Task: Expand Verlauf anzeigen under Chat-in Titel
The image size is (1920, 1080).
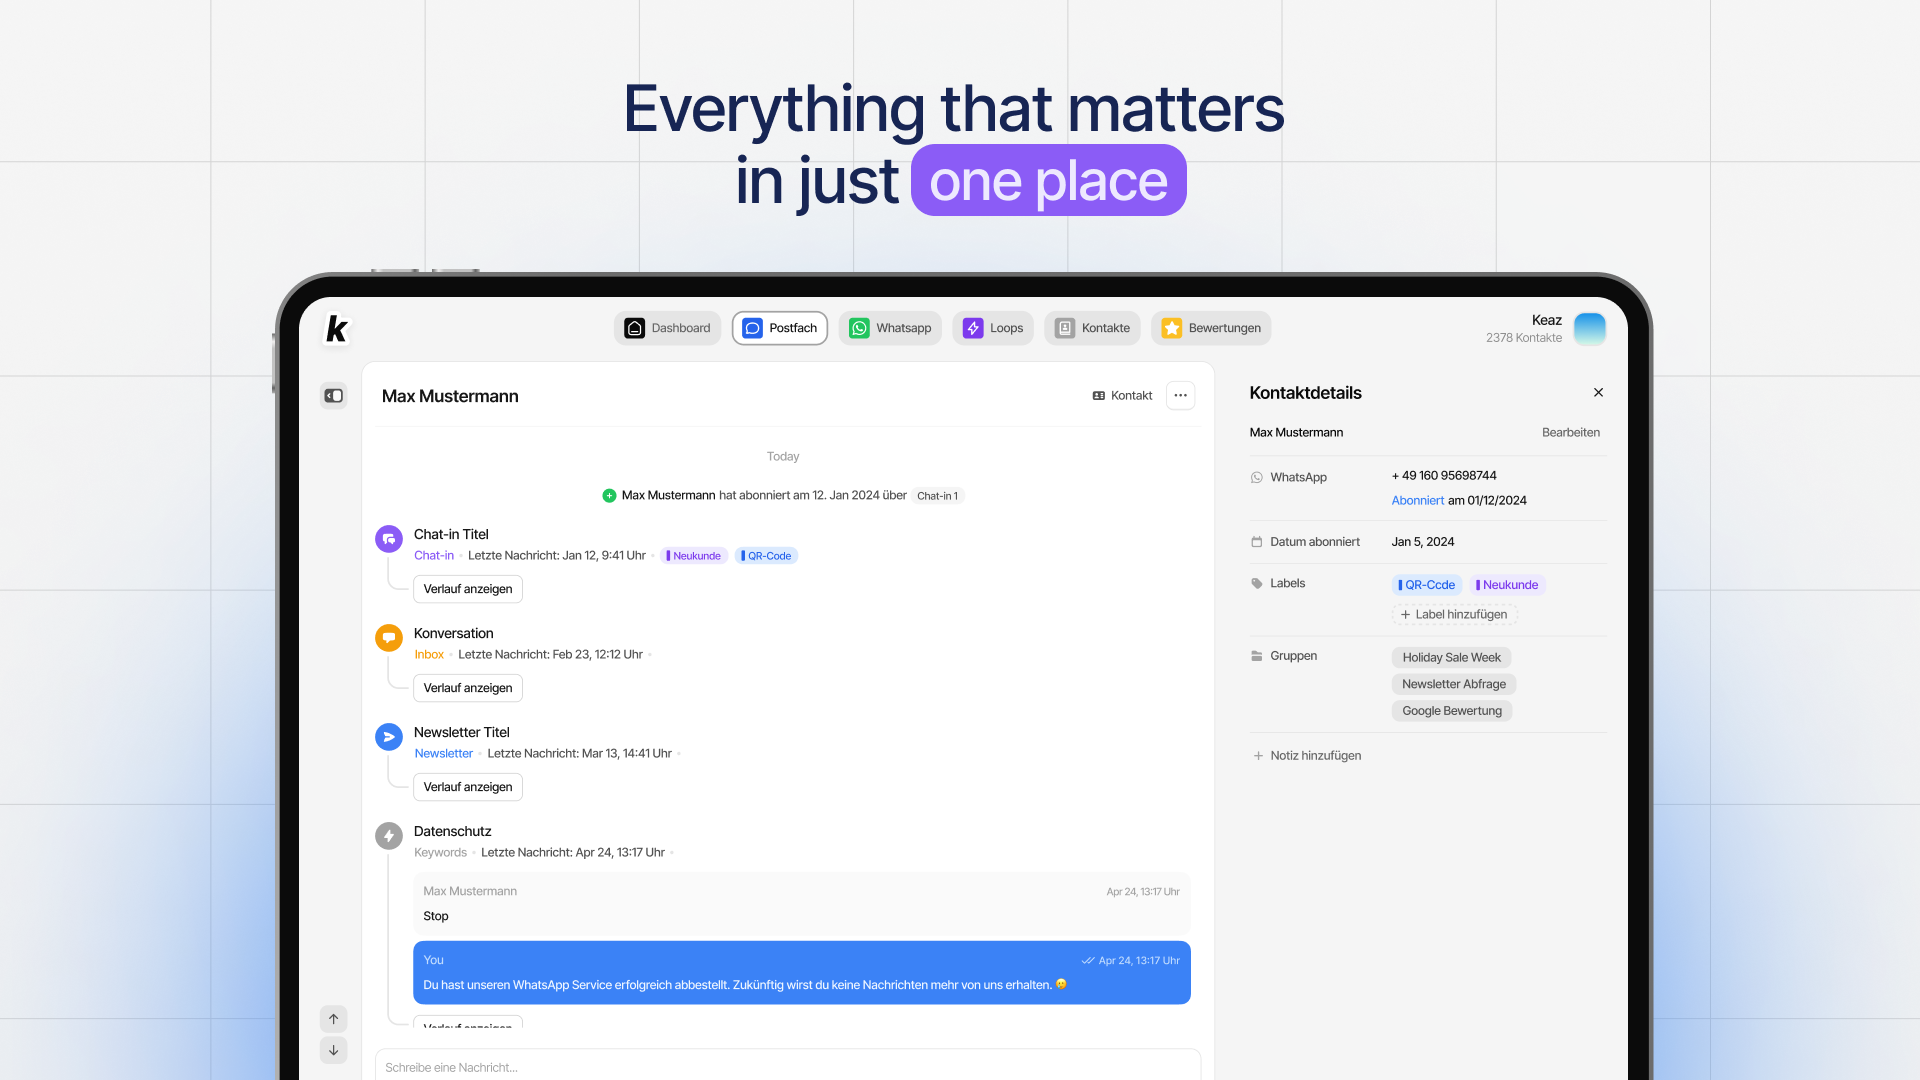Action: coord(467,589)
